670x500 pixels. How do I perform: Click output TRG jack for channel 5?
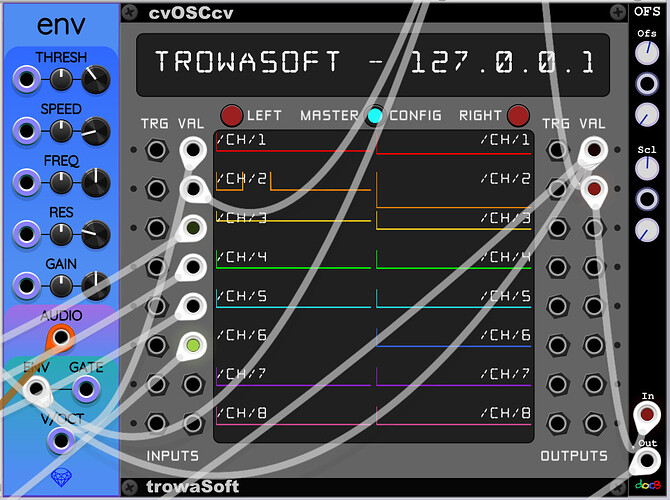coord(558,306)
